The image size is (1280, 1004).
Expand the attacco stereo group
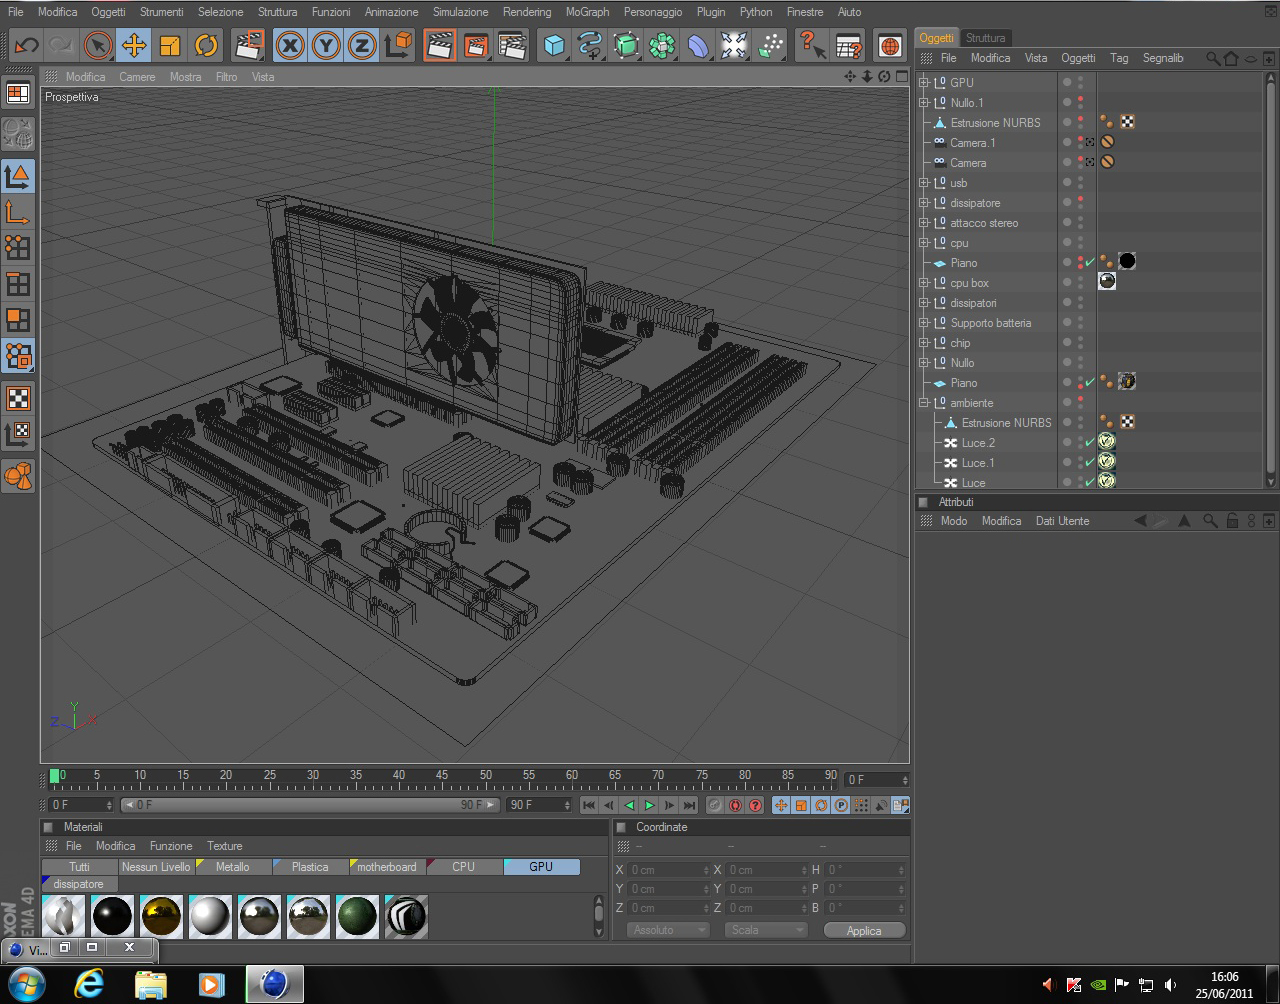click(x=924, y=222)
